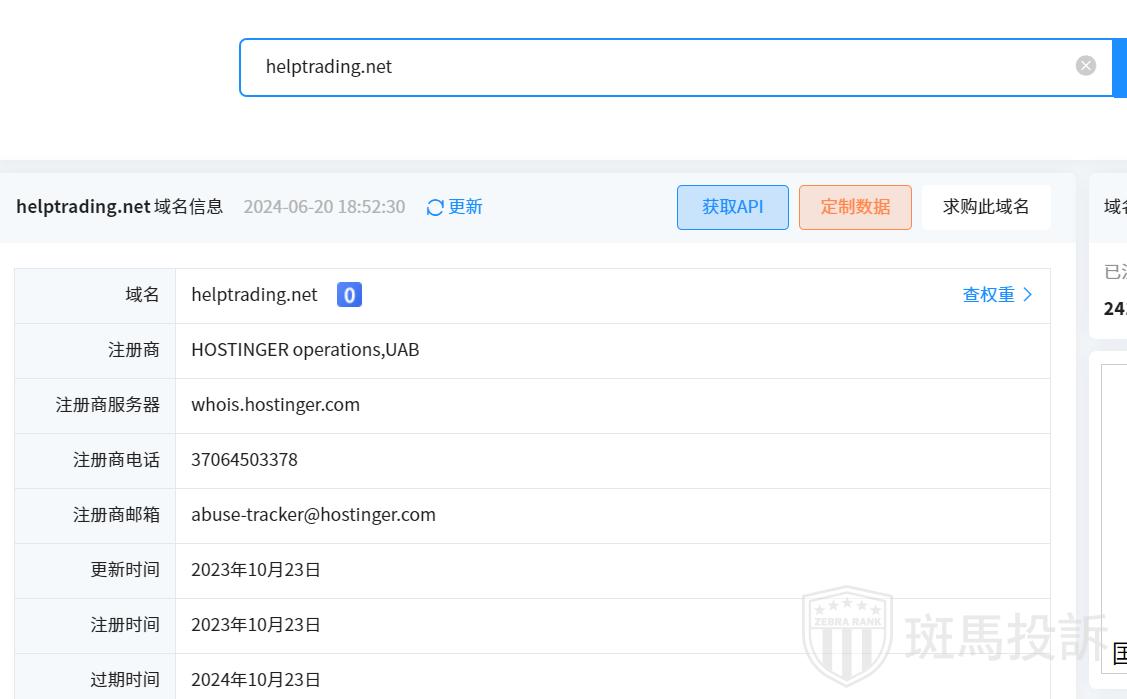Click the 求购此域名 button
Viewport: 1127px width, 699px height.
(x=986, y=207)
